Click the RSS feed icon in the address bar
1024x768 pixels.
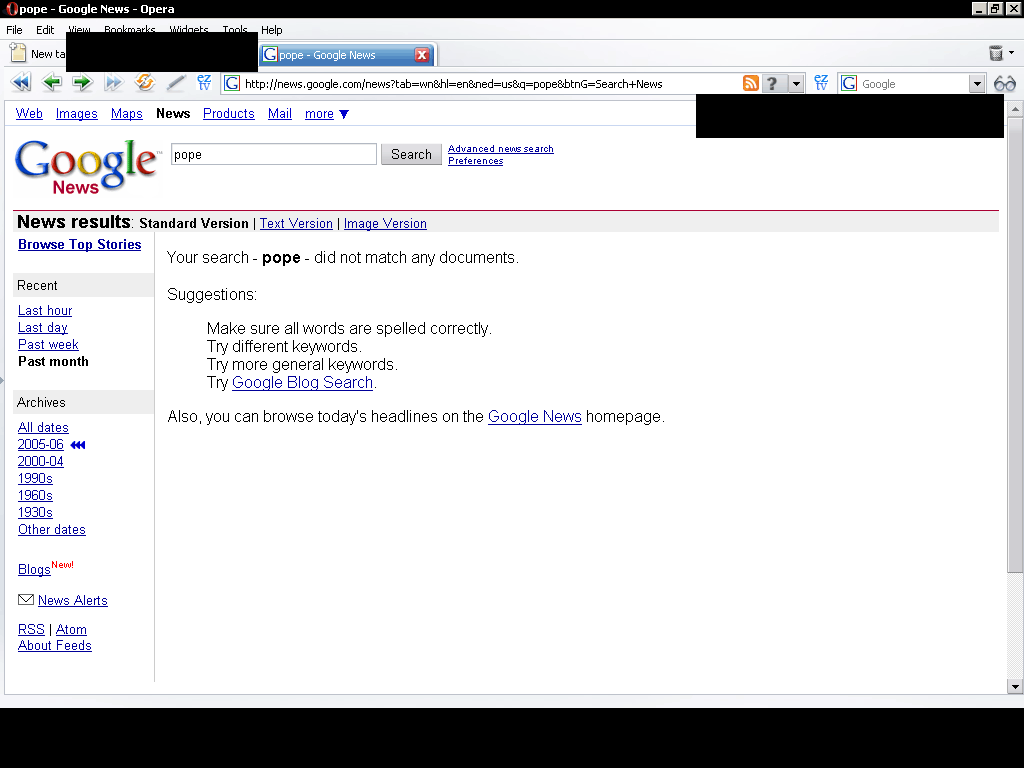[x=751, y=84]
